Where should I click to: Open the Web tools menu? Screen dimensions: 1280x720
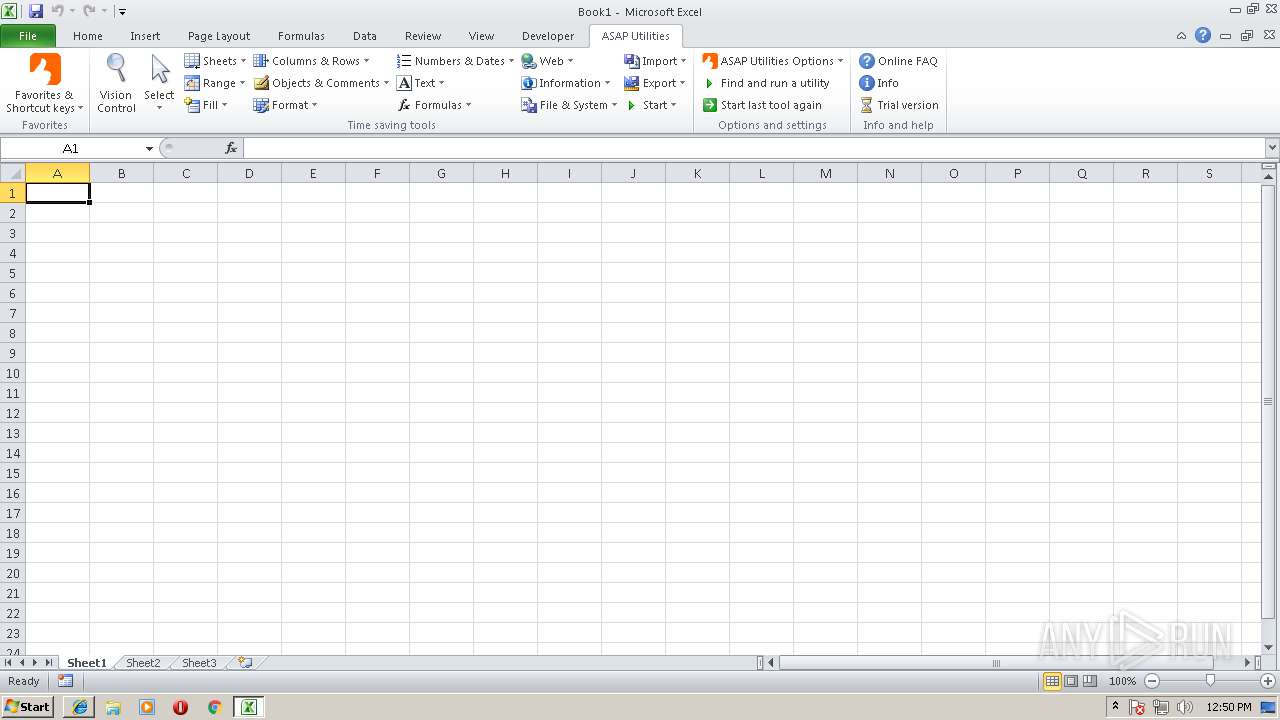tap(547, 61)
